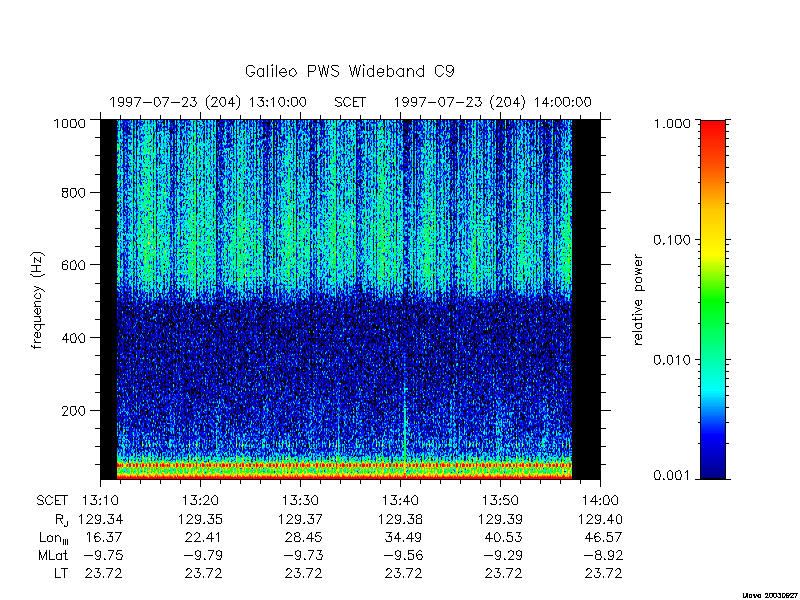Viewport: 800px width, 600px height.
Task: Click the 'SCET' label above the plot
Action: (349, 103)
